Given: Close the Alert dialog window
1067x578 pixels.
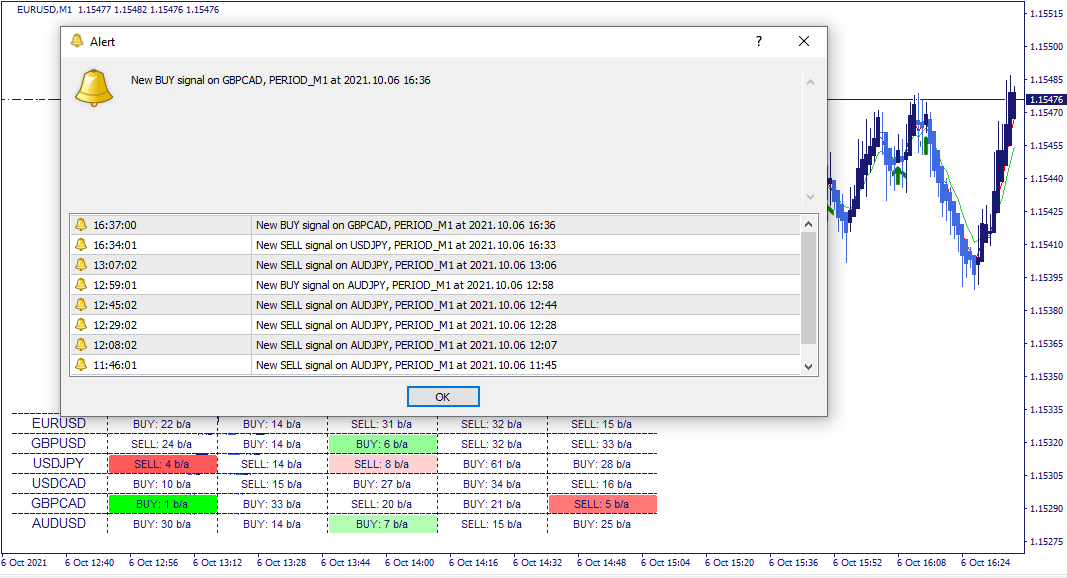Looking at the screenshot, I should pos(804,41).
